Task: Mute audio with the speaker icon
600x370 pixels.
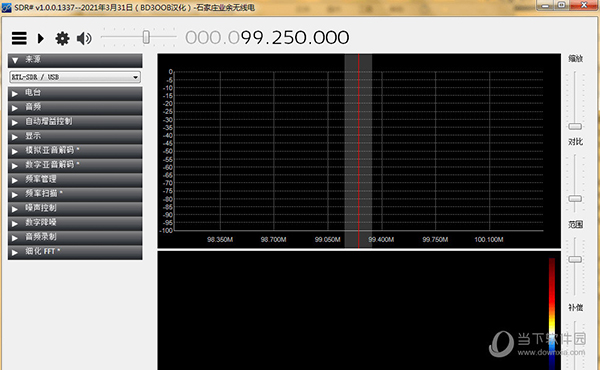Action: (84, 38)
